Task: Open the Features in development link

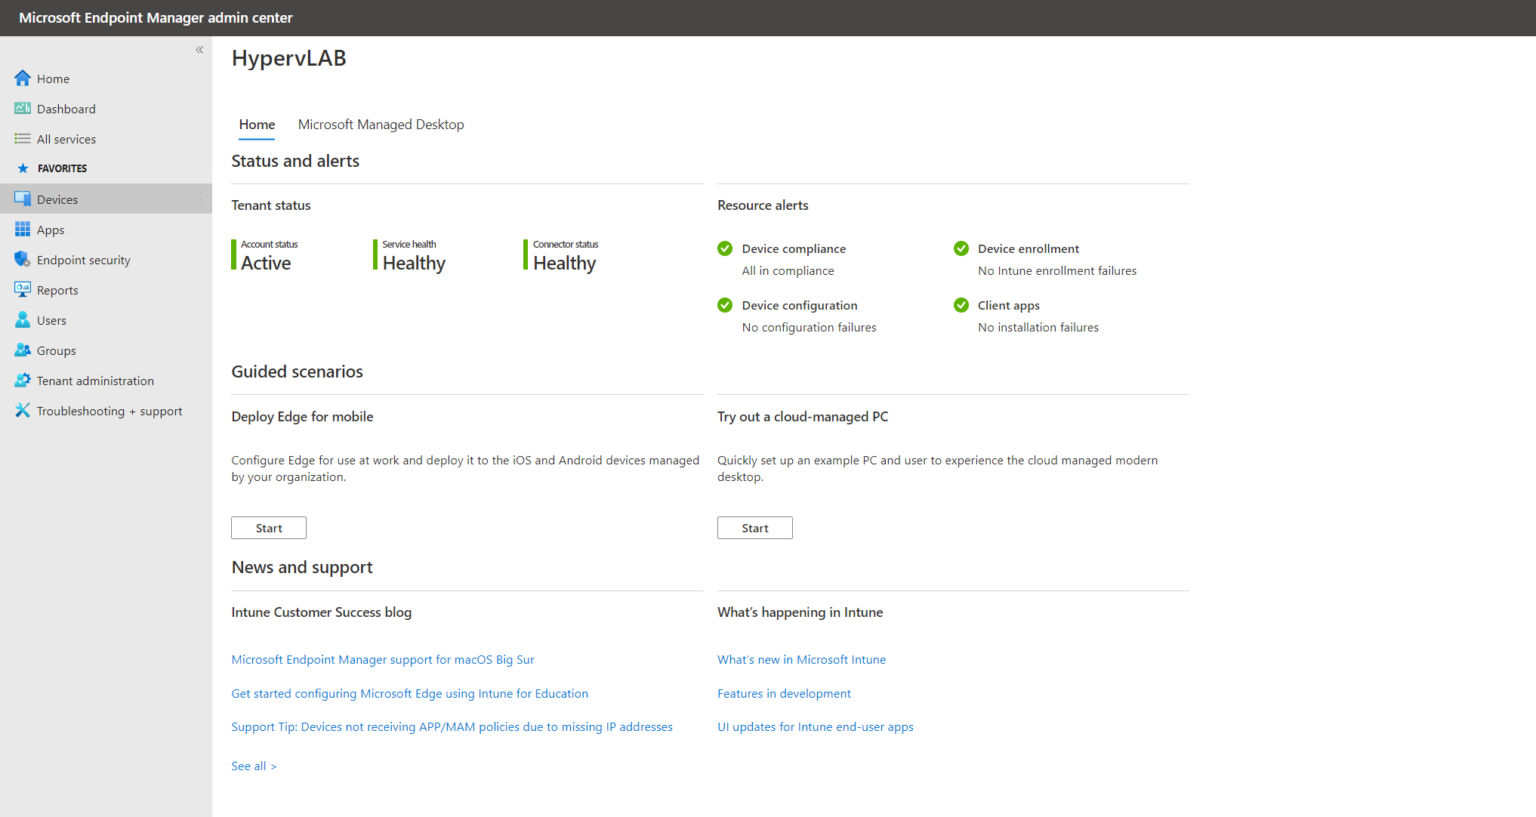Action: coord(783,694)
